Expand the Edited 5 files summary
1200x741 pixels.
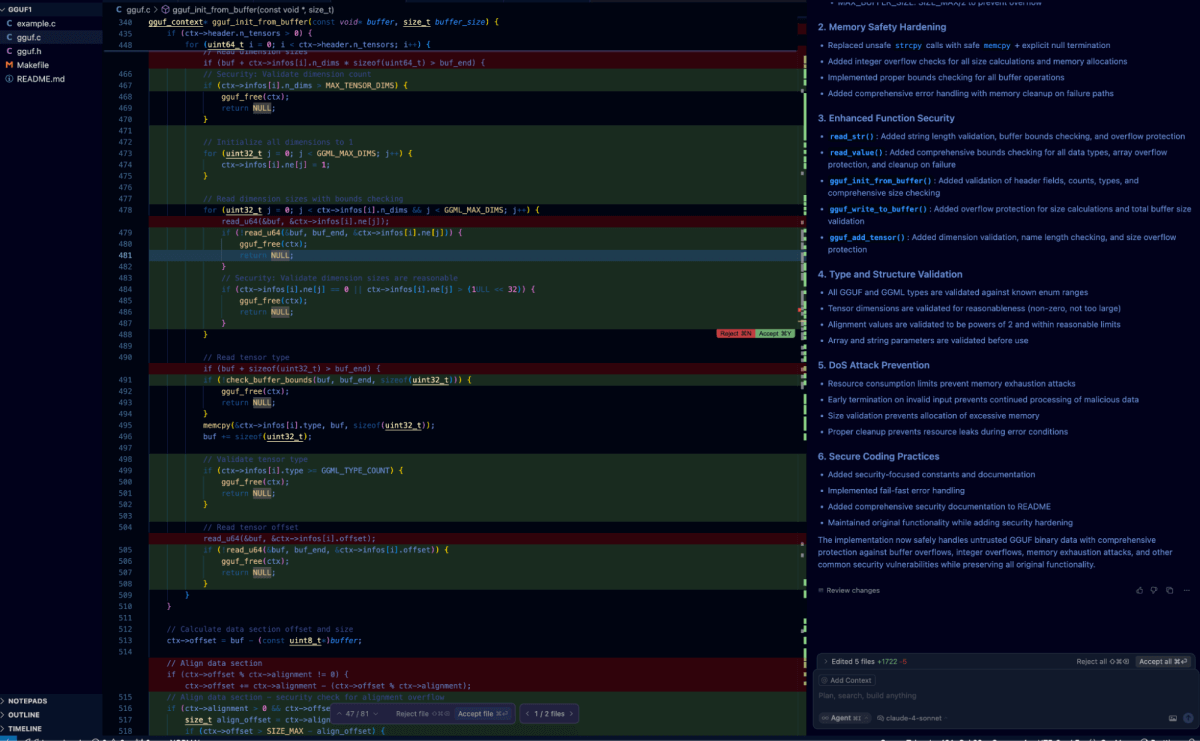pos(824,662)
